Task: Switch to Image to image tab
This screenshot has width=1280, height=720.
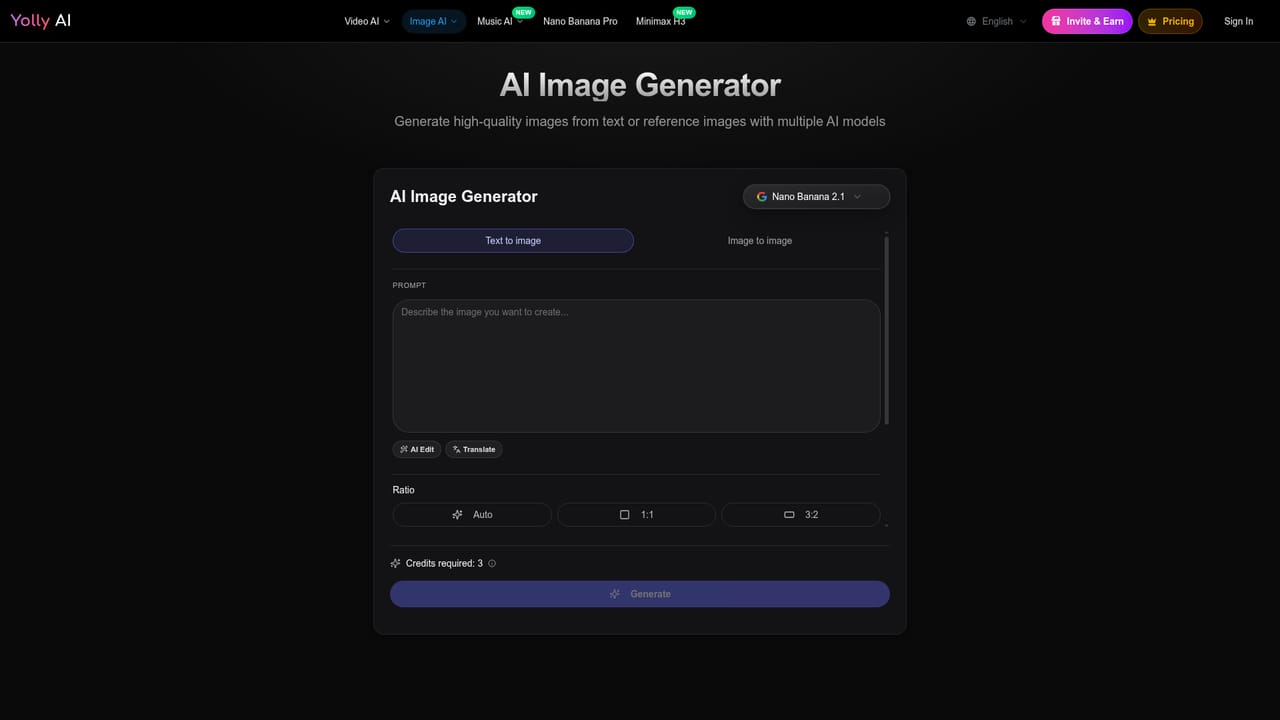Action: tap(760, 241)
